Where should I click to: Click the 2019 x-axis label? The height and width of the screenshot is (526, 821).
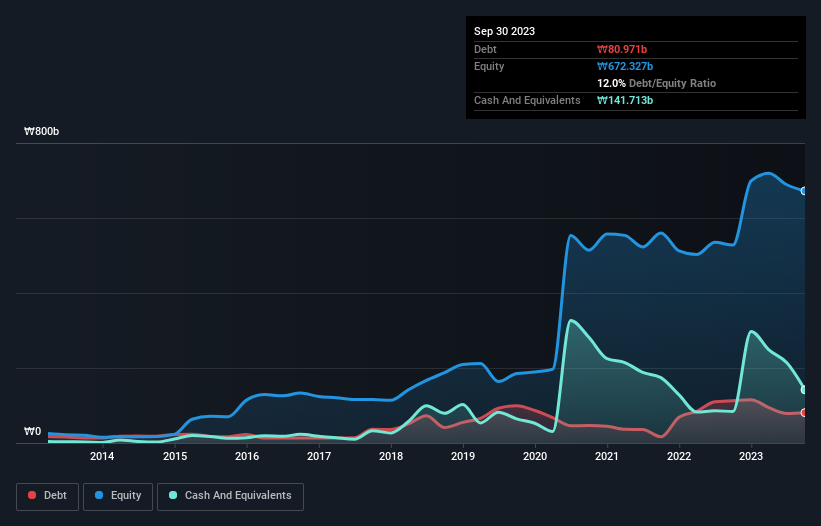click(x=463, y=456)
